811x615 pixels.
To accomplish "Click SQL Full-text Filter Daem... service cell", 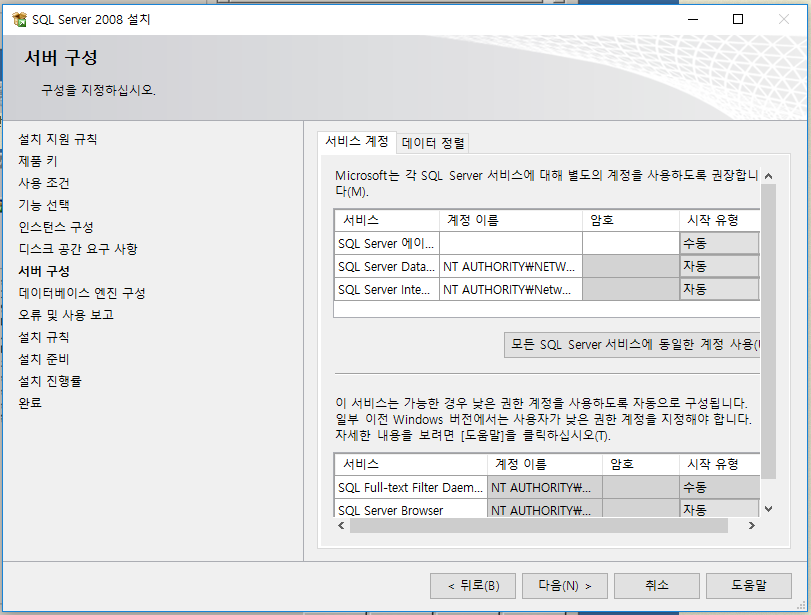I will click(x=411, y=487).
